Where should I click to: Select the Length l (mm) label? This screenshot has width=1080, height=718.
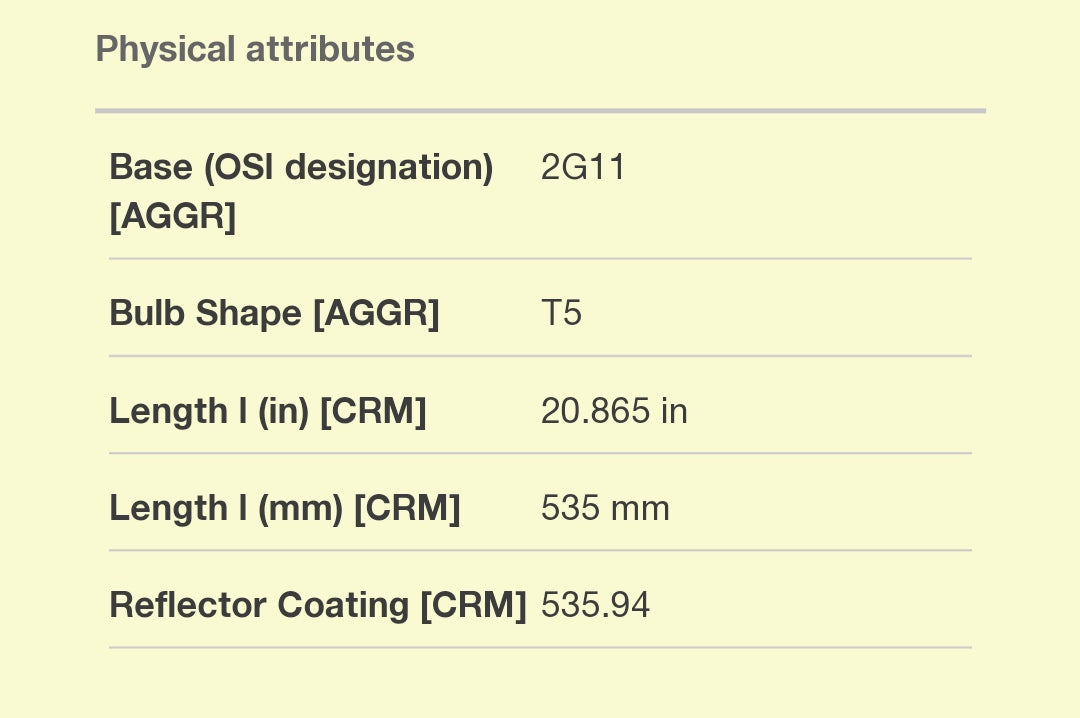coord(228,508)
